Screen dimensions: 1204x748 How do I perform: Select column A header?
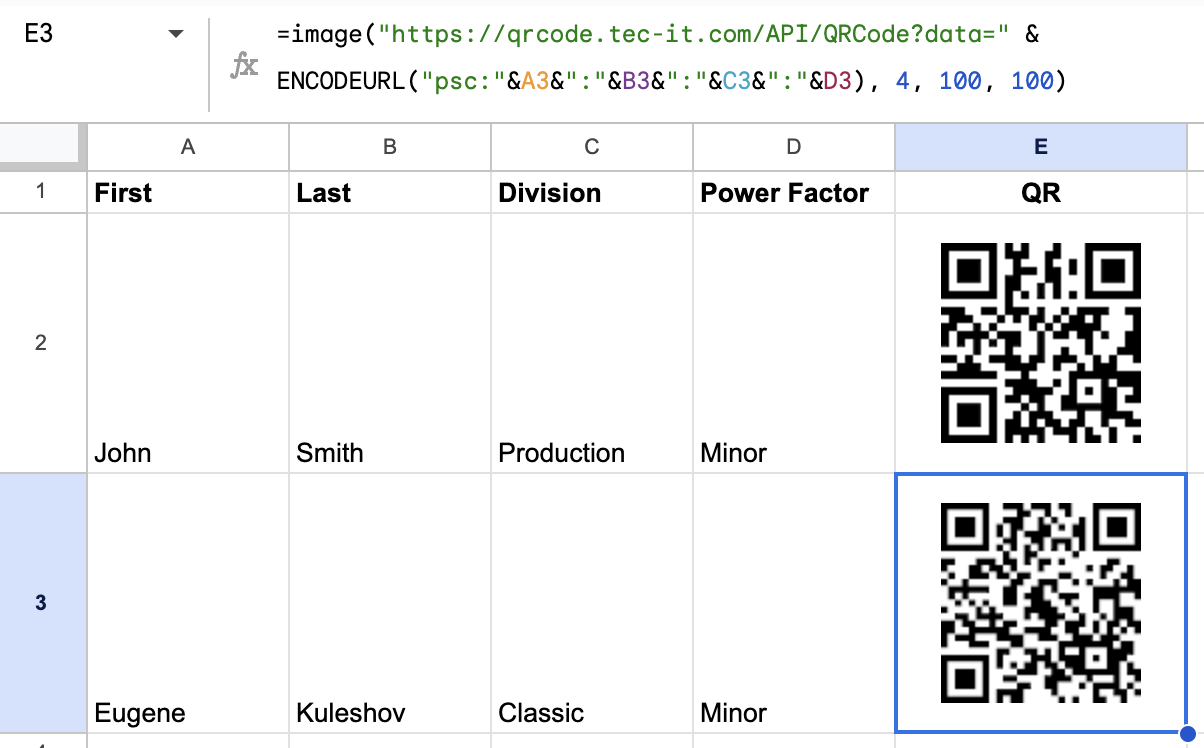[x=188, y=147]
